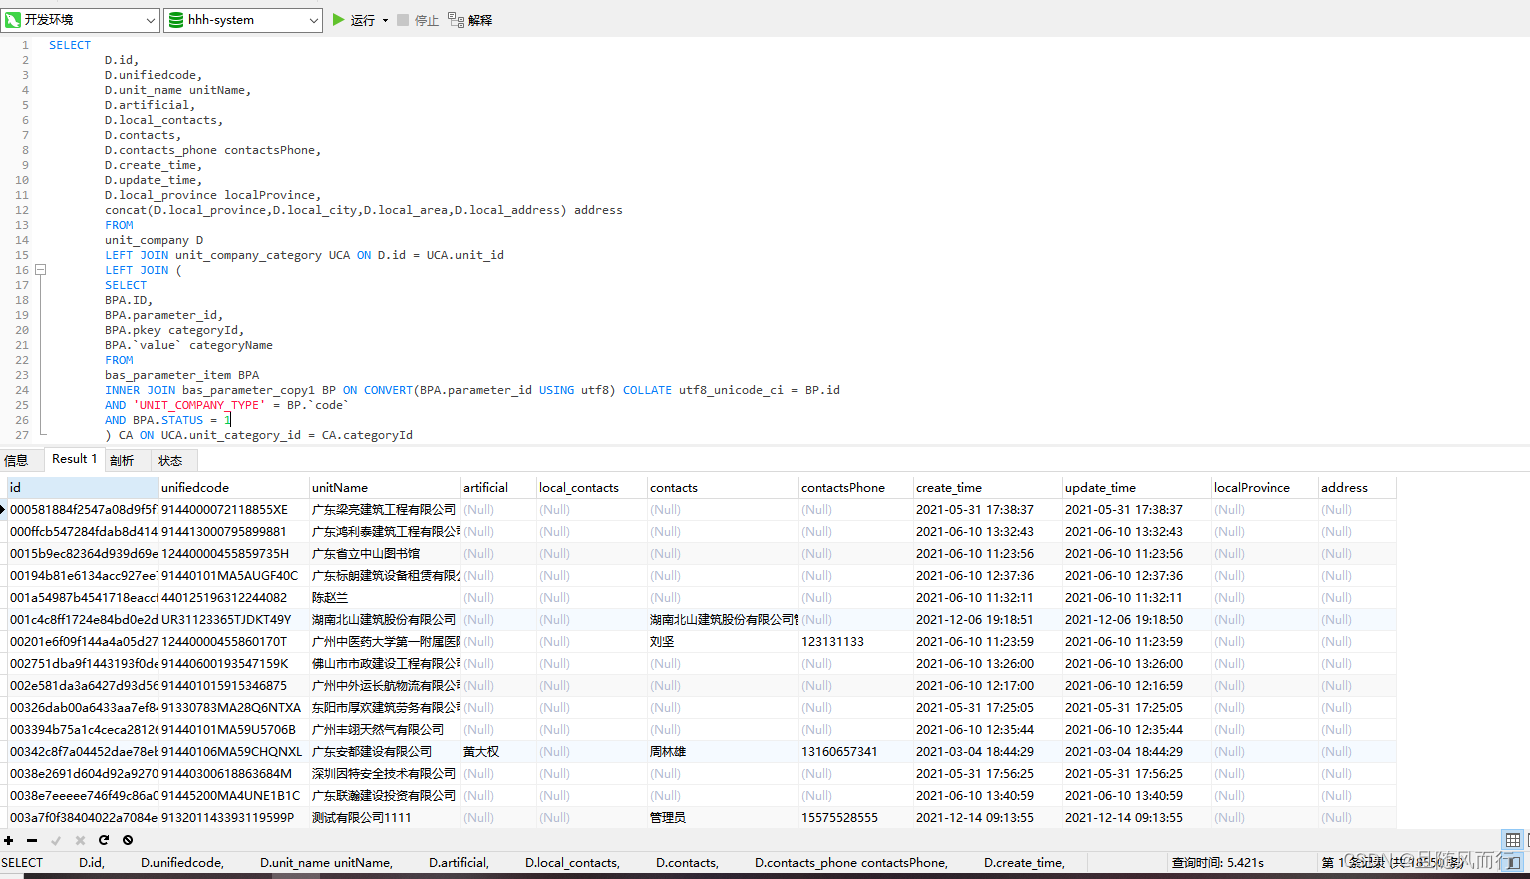Viewport: 1530px width, 879px height.
Task: Click 'UNIT_COMPANY_TYPE' string on line 25
Action: [x=199, y=405]
